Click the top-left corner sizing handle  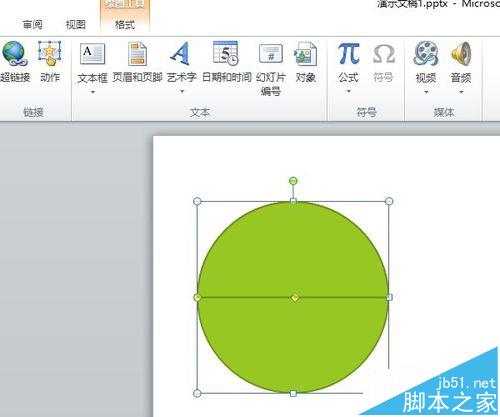pos(197,201)
